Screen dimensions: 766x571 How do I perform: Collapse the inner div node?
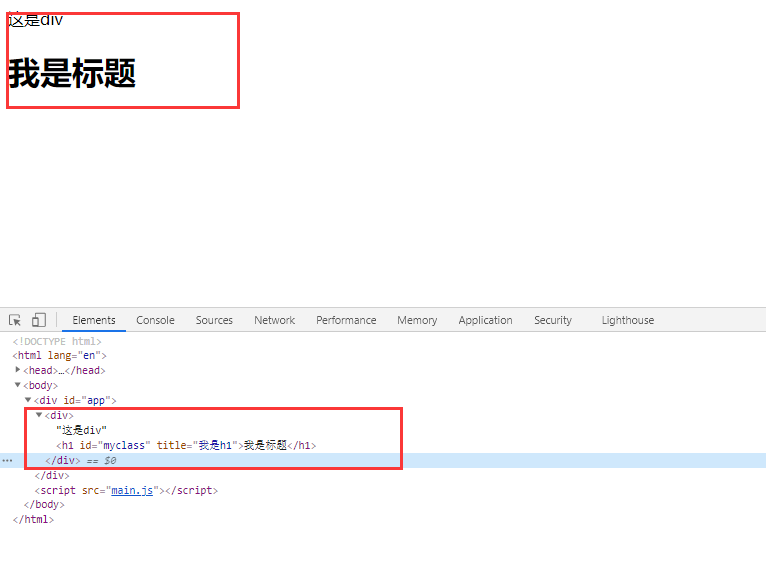pos(39,415)
